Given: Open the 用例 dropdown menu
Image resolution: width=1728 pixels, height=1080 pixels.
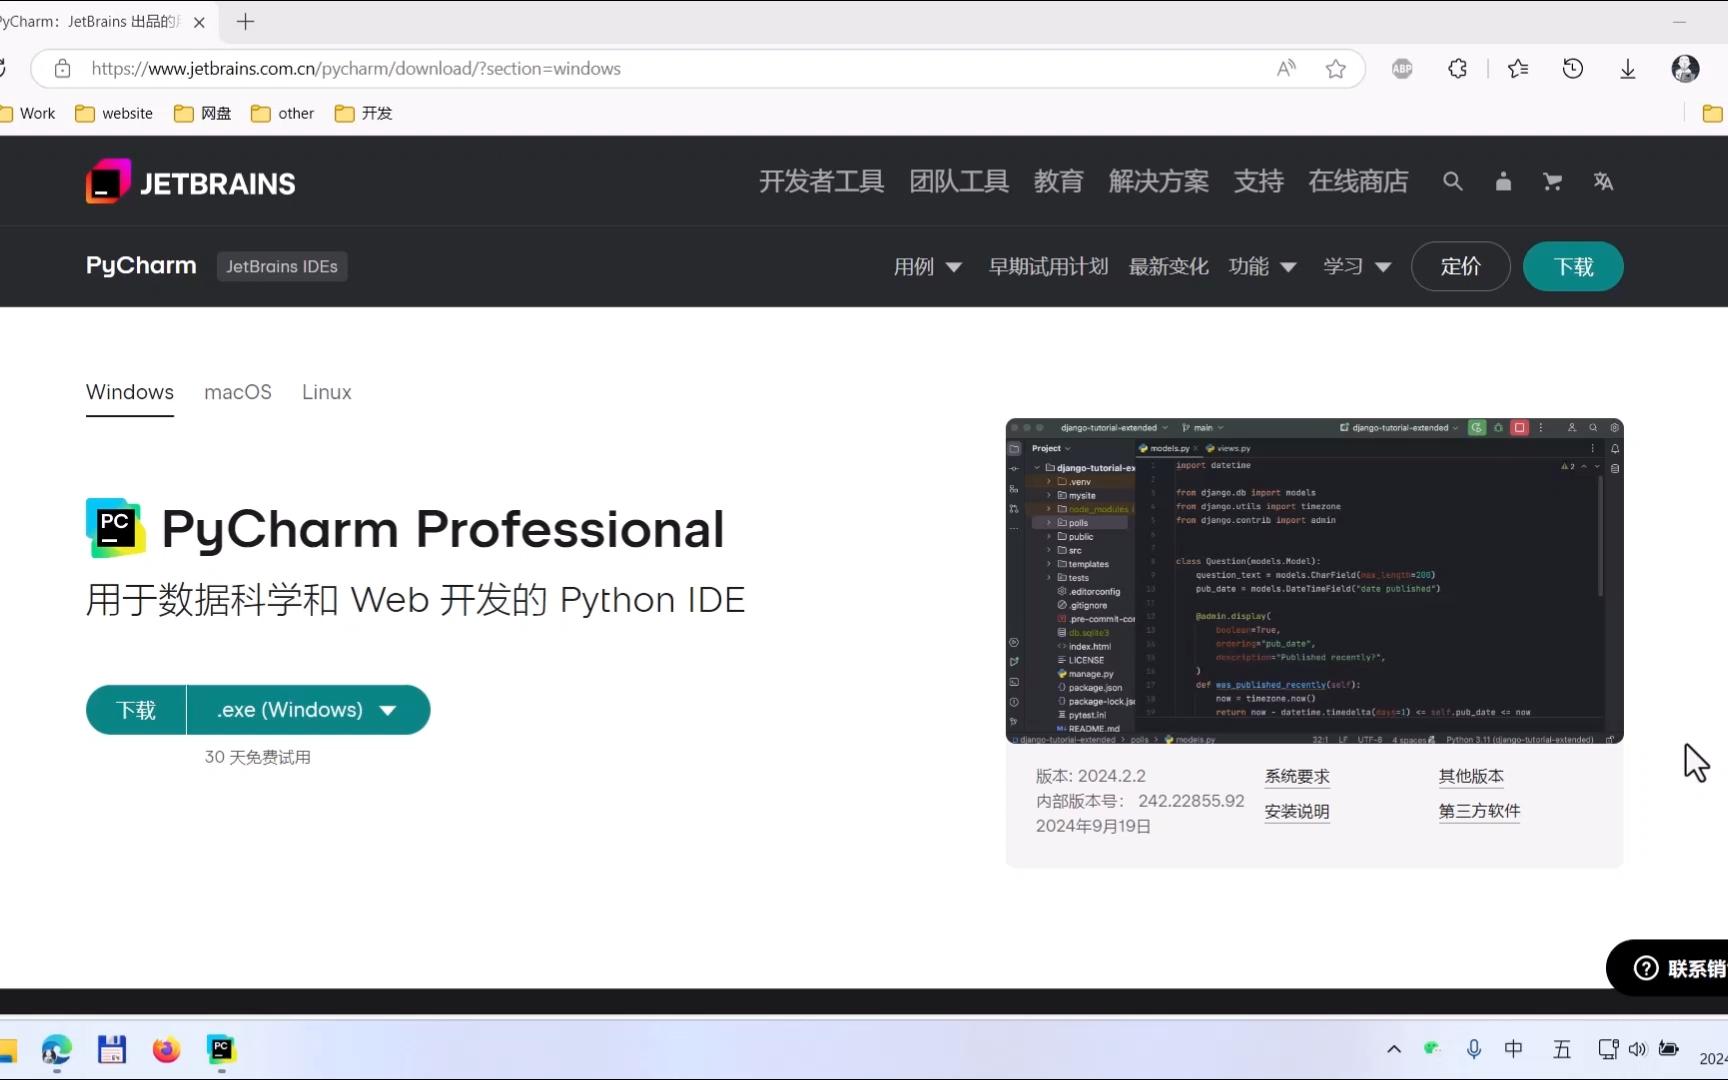Looking at the screenshot, I should click(x=926, y=266).
